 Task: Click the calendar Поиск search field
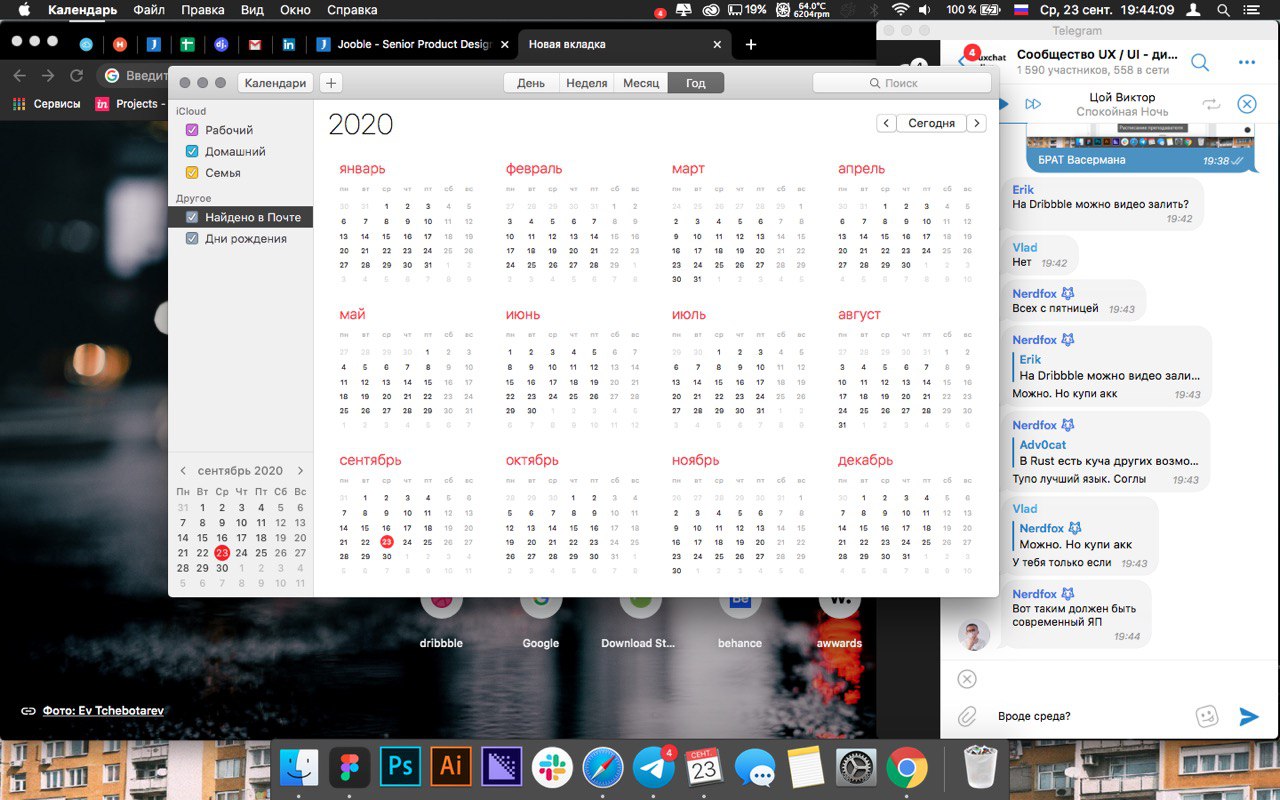click(902, 83)
